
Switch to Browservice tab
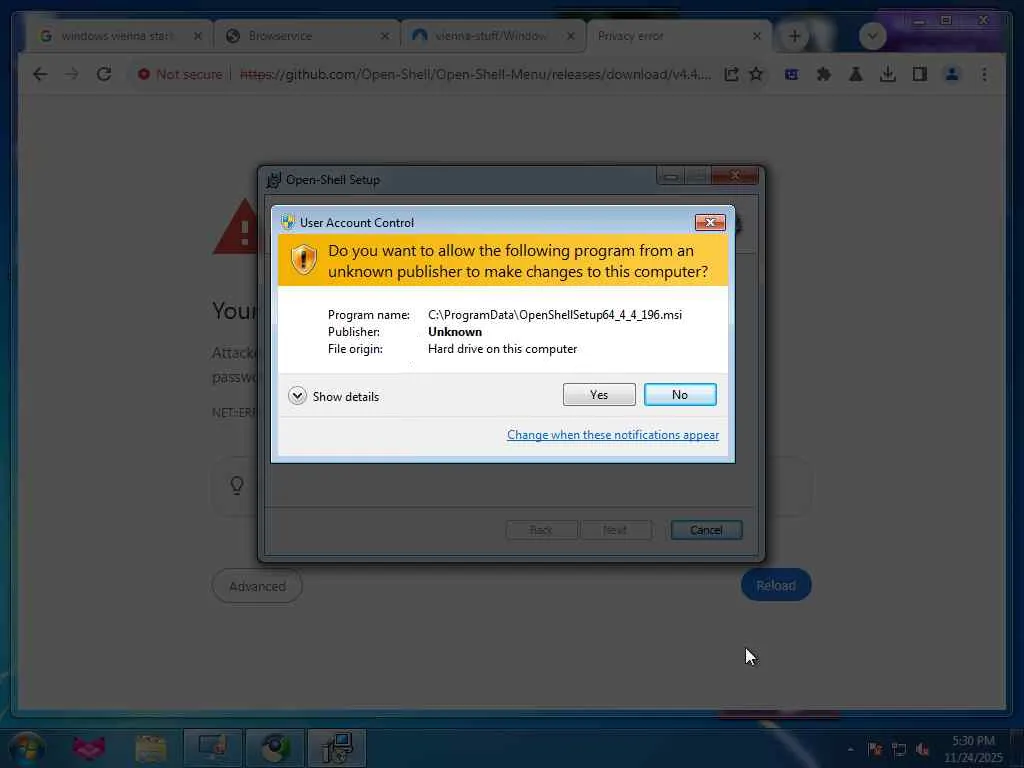coord(297,36)
